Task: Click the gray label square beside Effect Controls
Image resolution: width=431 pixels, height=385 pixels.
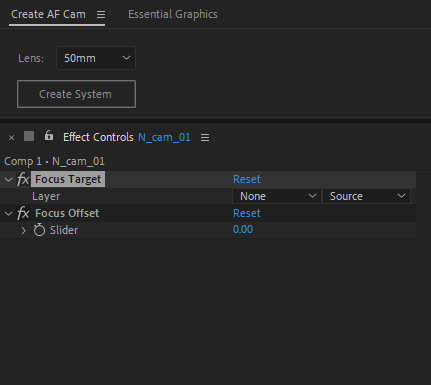Action: (x=29, y=136)
